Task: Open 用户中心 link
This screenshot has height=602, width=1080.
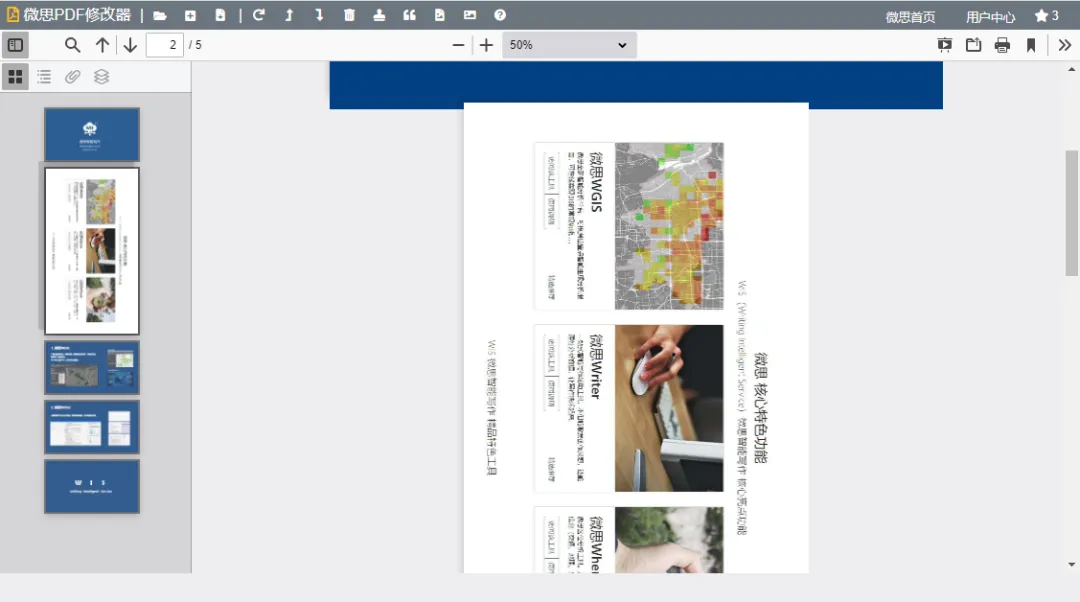Action: click(x=990, y=17)
